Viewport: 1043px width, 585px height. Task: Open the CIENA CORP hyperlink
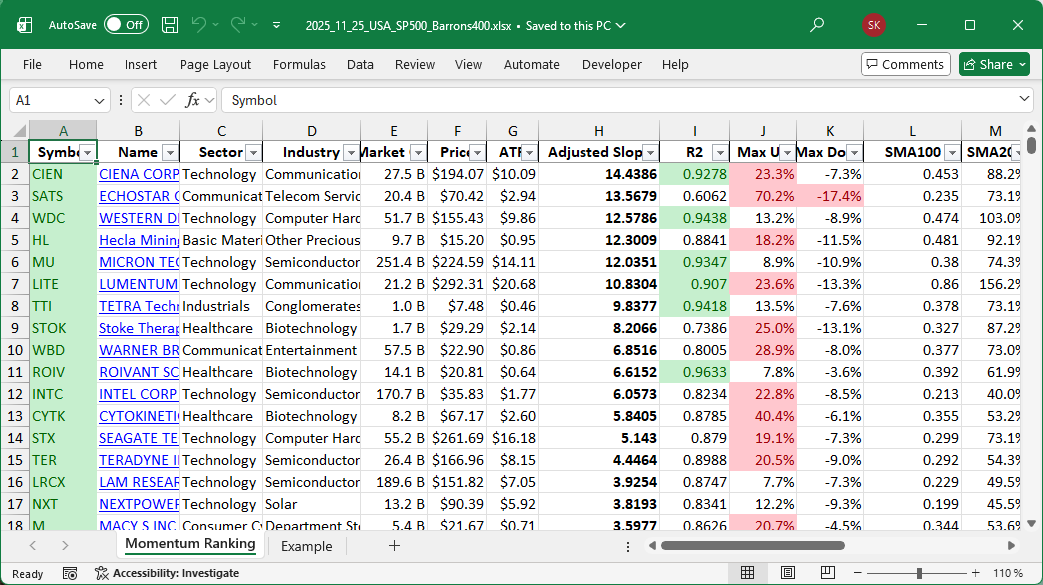[138, 174]
